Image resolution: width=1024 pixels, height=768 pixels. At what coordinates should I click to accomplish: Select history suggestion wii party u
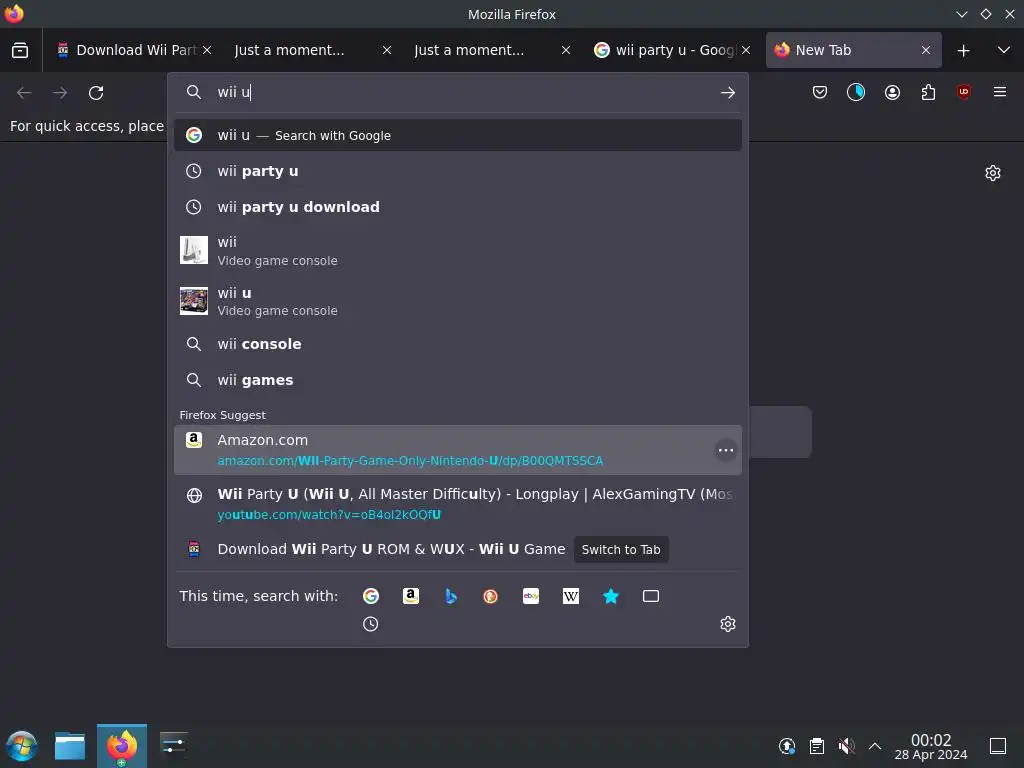click(458, 171)
